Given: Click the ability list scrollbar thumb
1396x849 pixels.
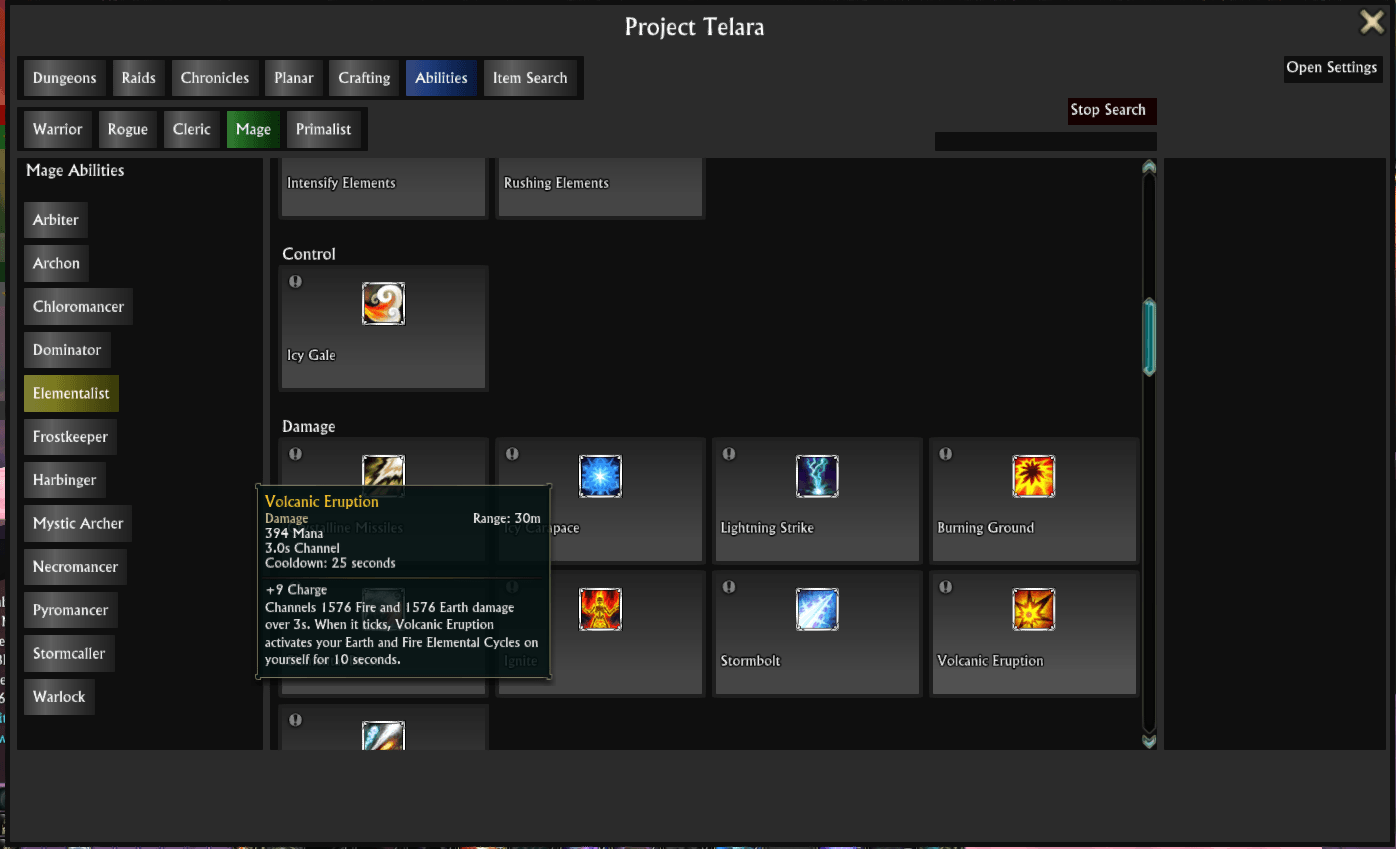Looking at the screenshot, I should coord(1149,337).
